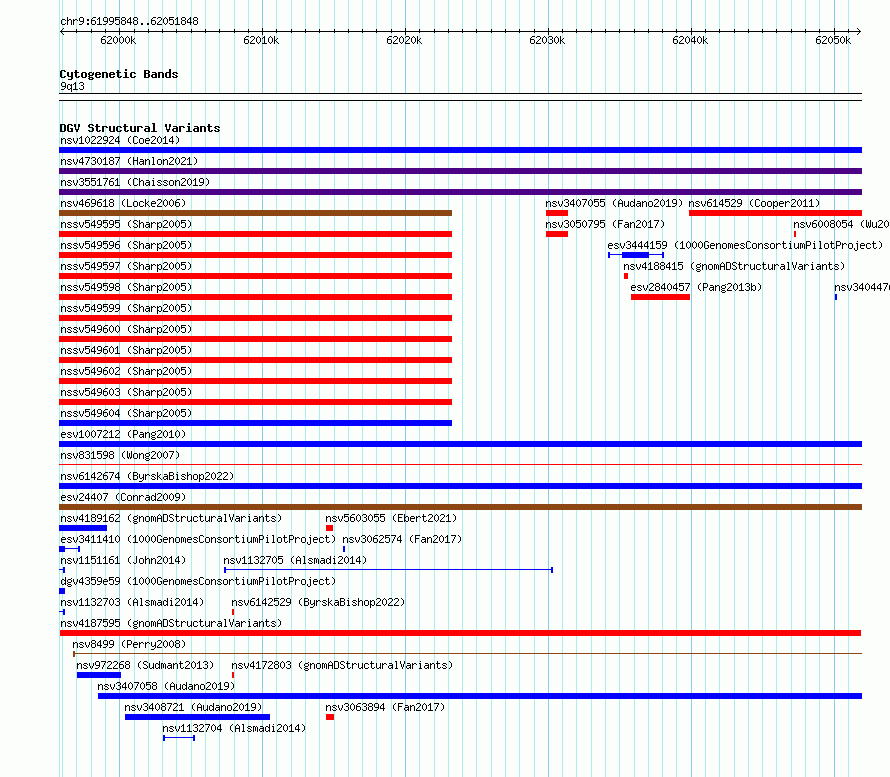
Task: Click nssv549596 (Sharp2005) label
Action: [126, 245]
